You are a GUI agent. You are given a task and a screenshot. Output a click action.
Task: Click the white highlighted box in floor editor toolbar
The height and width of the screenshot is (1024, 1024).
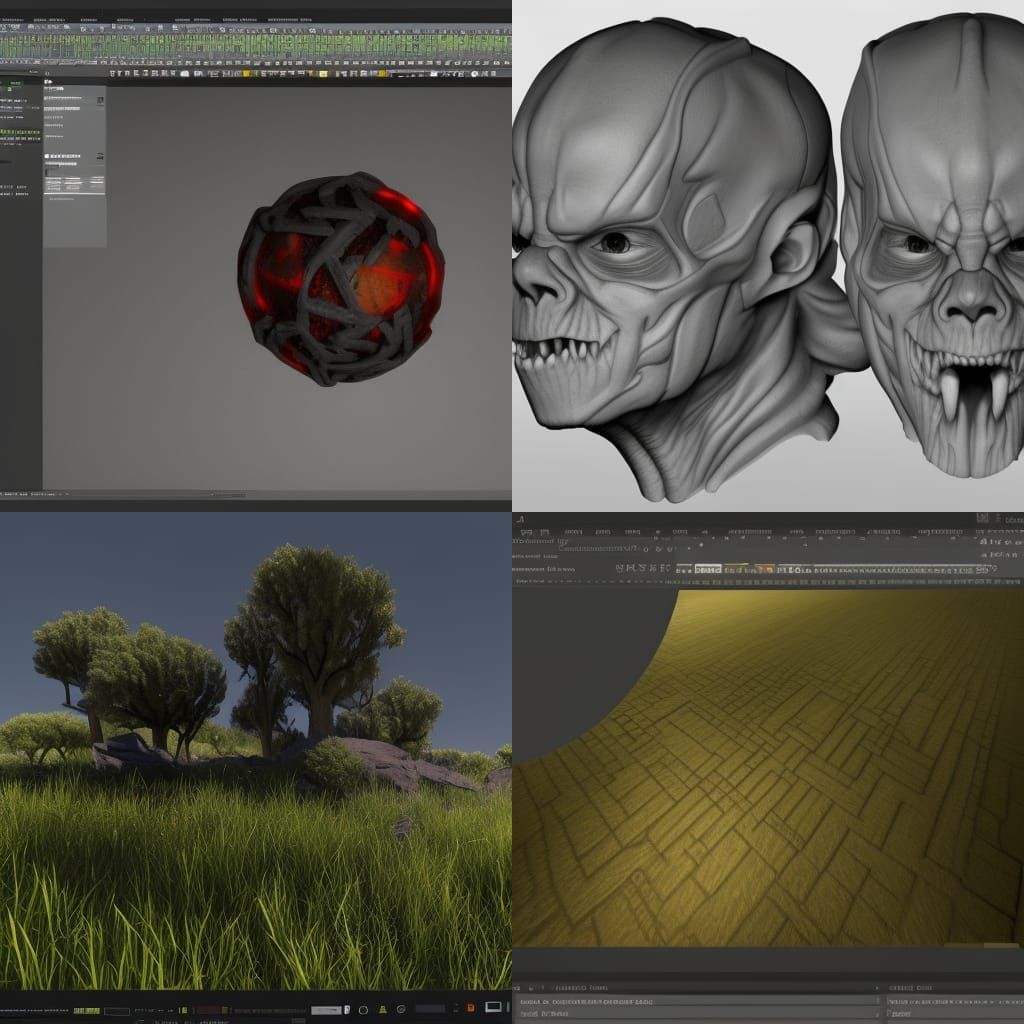pyautogui.click(x=708, y=569)
